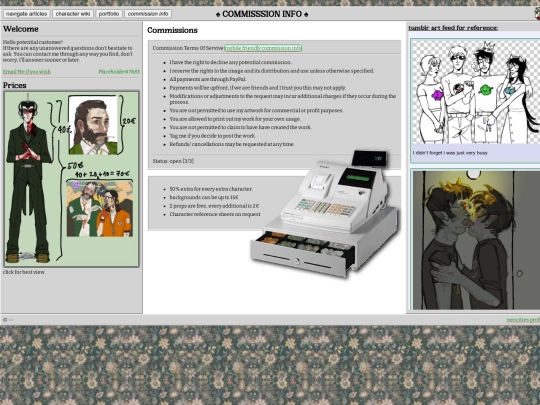Open the kissing trolls artwork tumblr post

[x=475, y=240]
